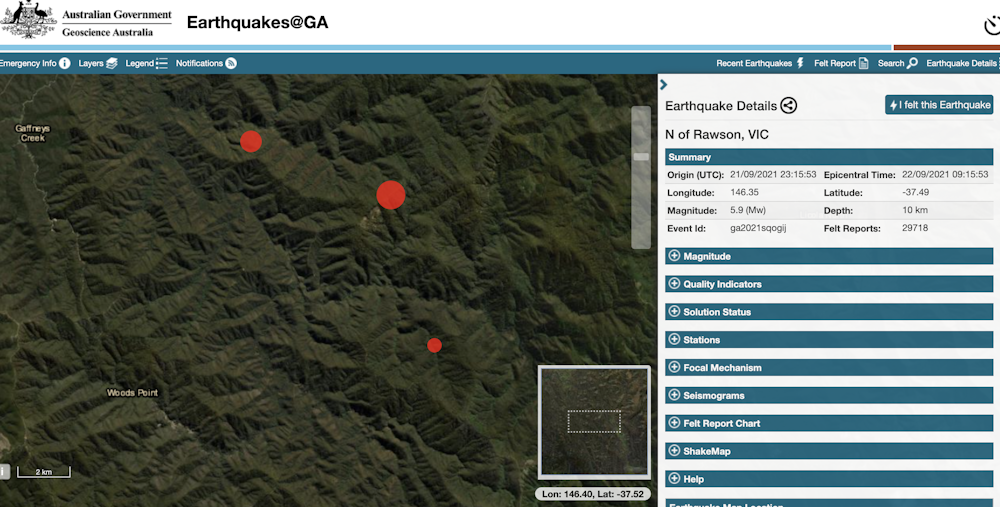
Task: Click the Emergency Info icon
Action: (65, 63)
